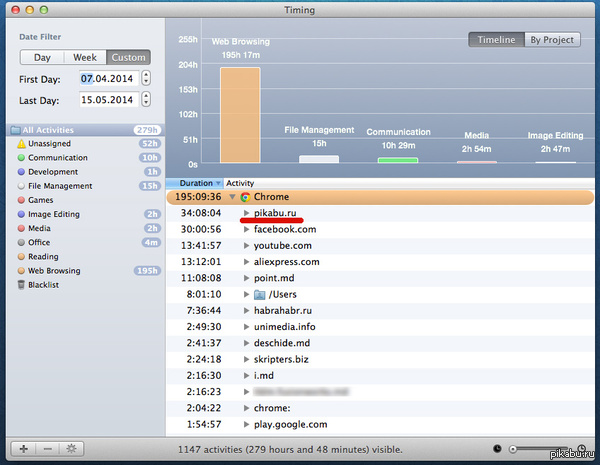Image resolution: width=600 pixels, height=465 pixels.
Task: Select the Custom date filter
Action: (x=128, y=58)
